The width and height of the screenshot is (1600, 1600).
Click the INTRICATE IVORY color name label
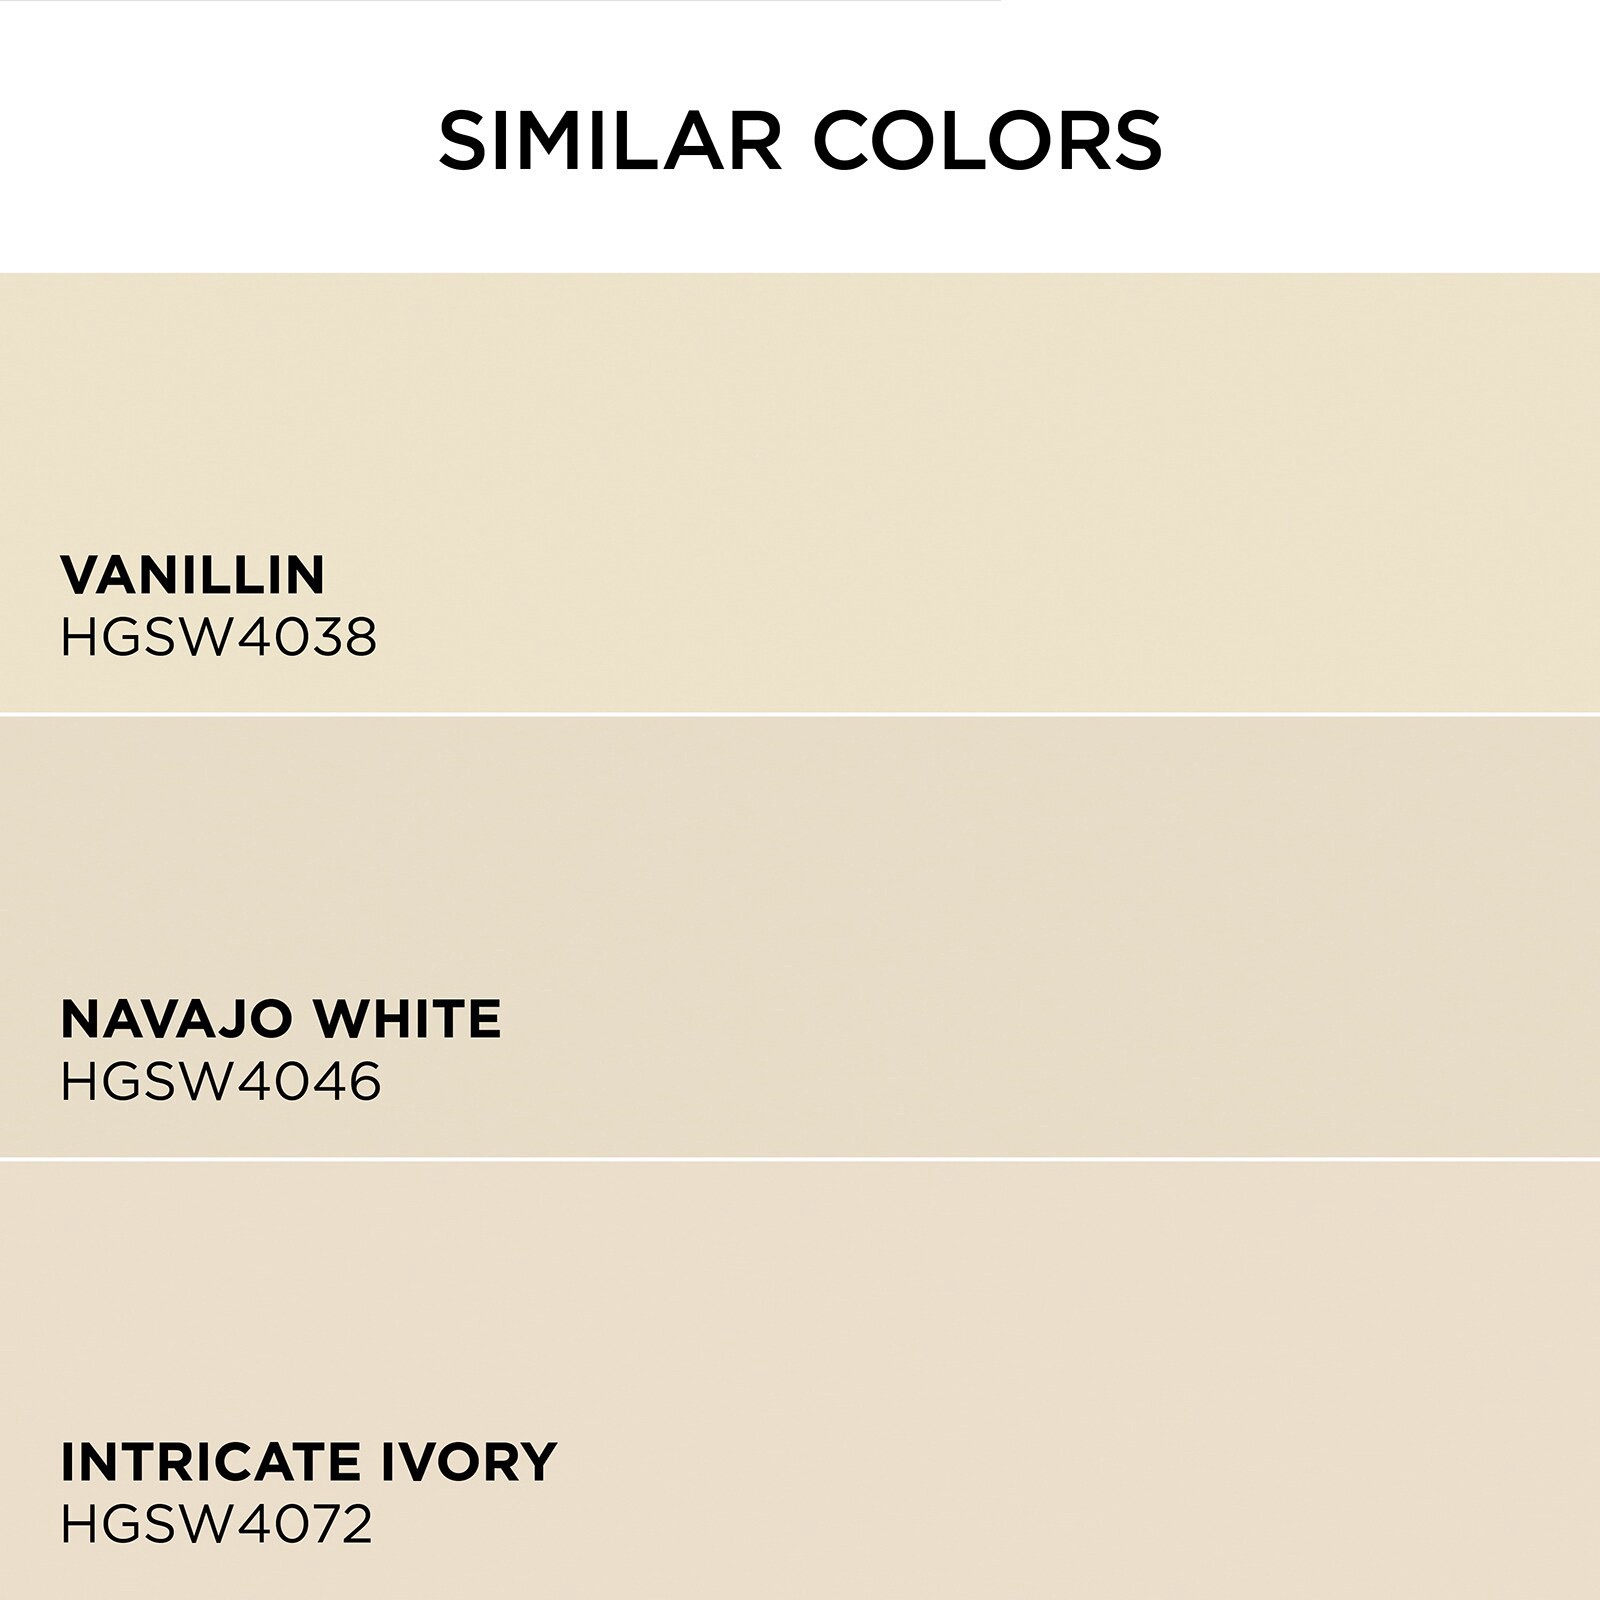click(x=308, y=1461)
